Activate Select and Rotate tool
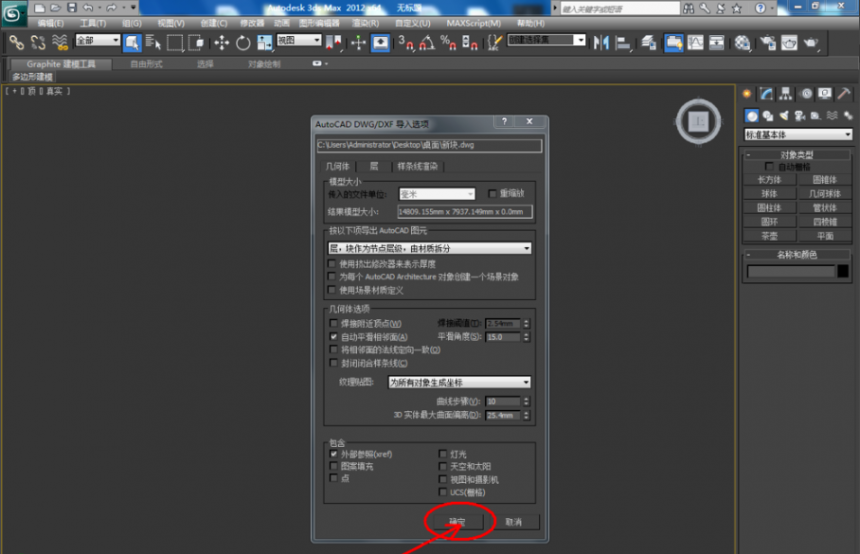 pos(243,42)
